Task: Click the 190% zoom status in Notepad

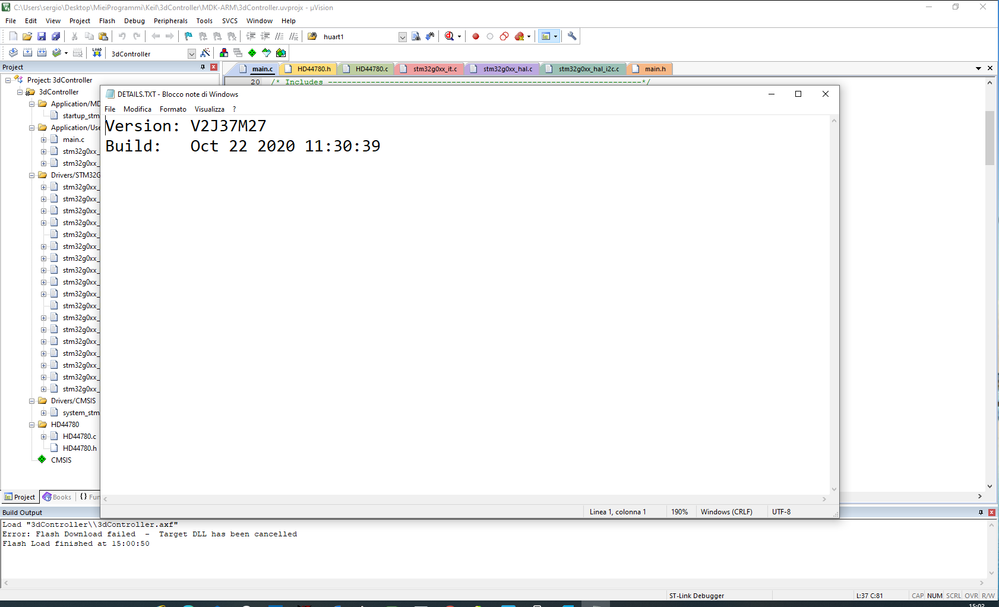Action: 679,512
